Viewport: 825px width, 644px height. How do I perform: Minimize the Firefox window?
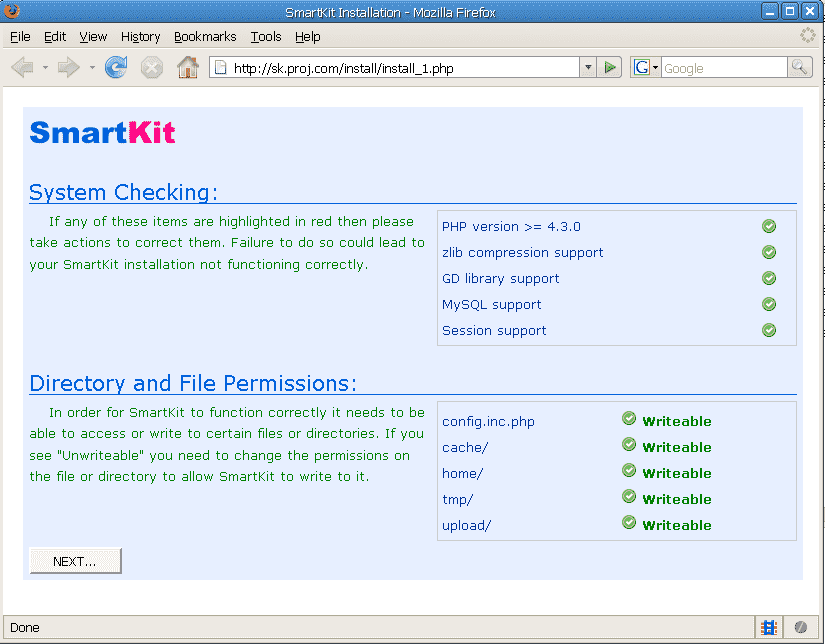(x=770, y=11)
